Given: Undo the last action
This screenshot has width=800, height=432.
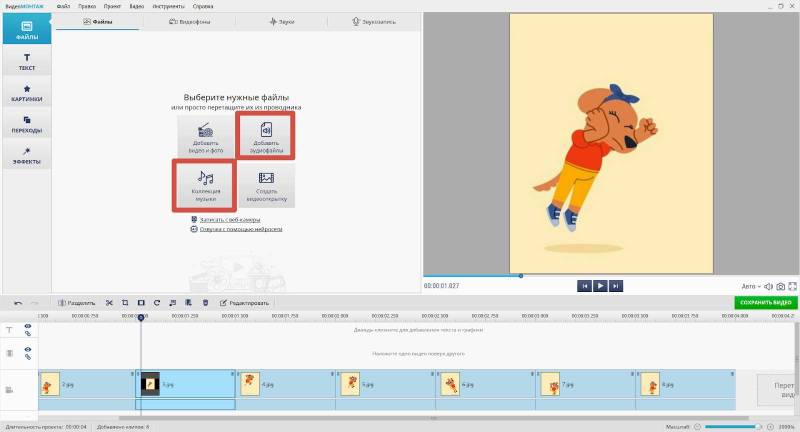Looking at the screenshot, I should click(x=18, y=303).
